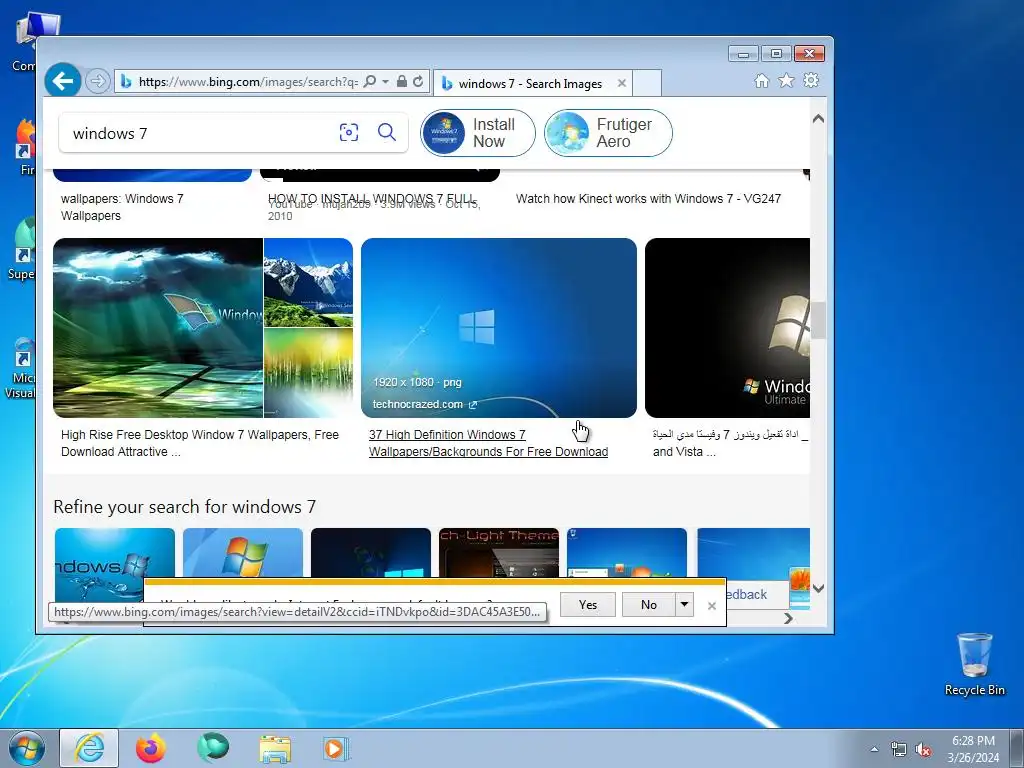Screen dimensions: 1024x768
Task: Click the Feedback link at page bottom
Action: click(746, 594)
